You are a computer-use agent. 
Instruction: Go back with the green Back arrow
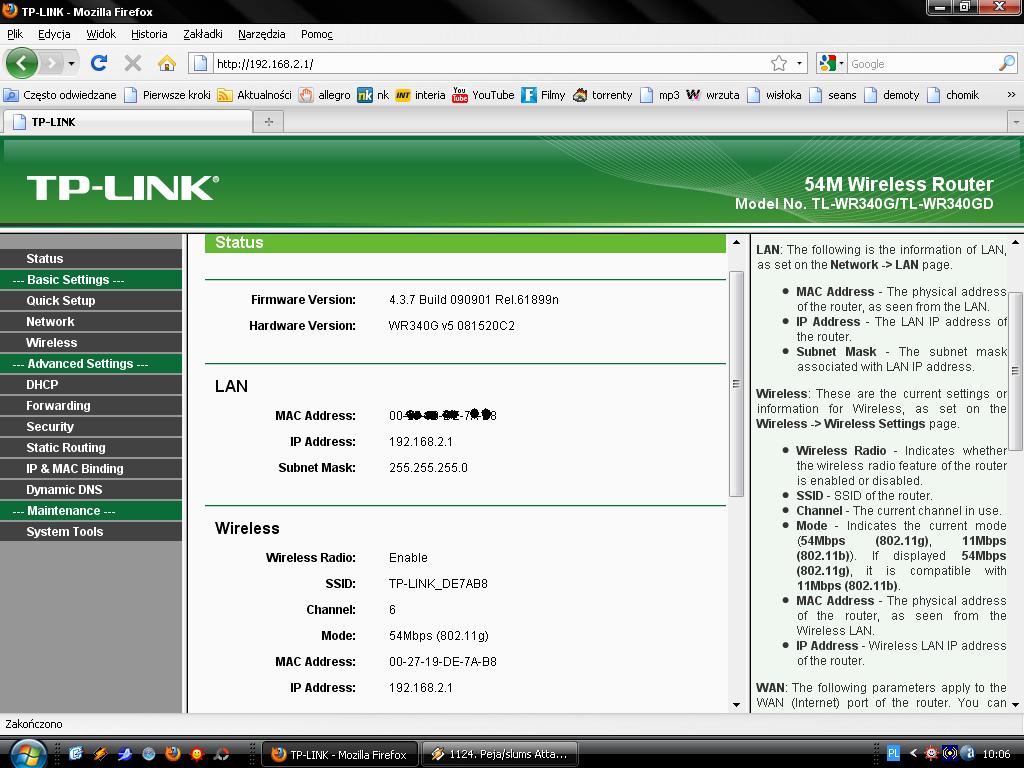(22, 63)
